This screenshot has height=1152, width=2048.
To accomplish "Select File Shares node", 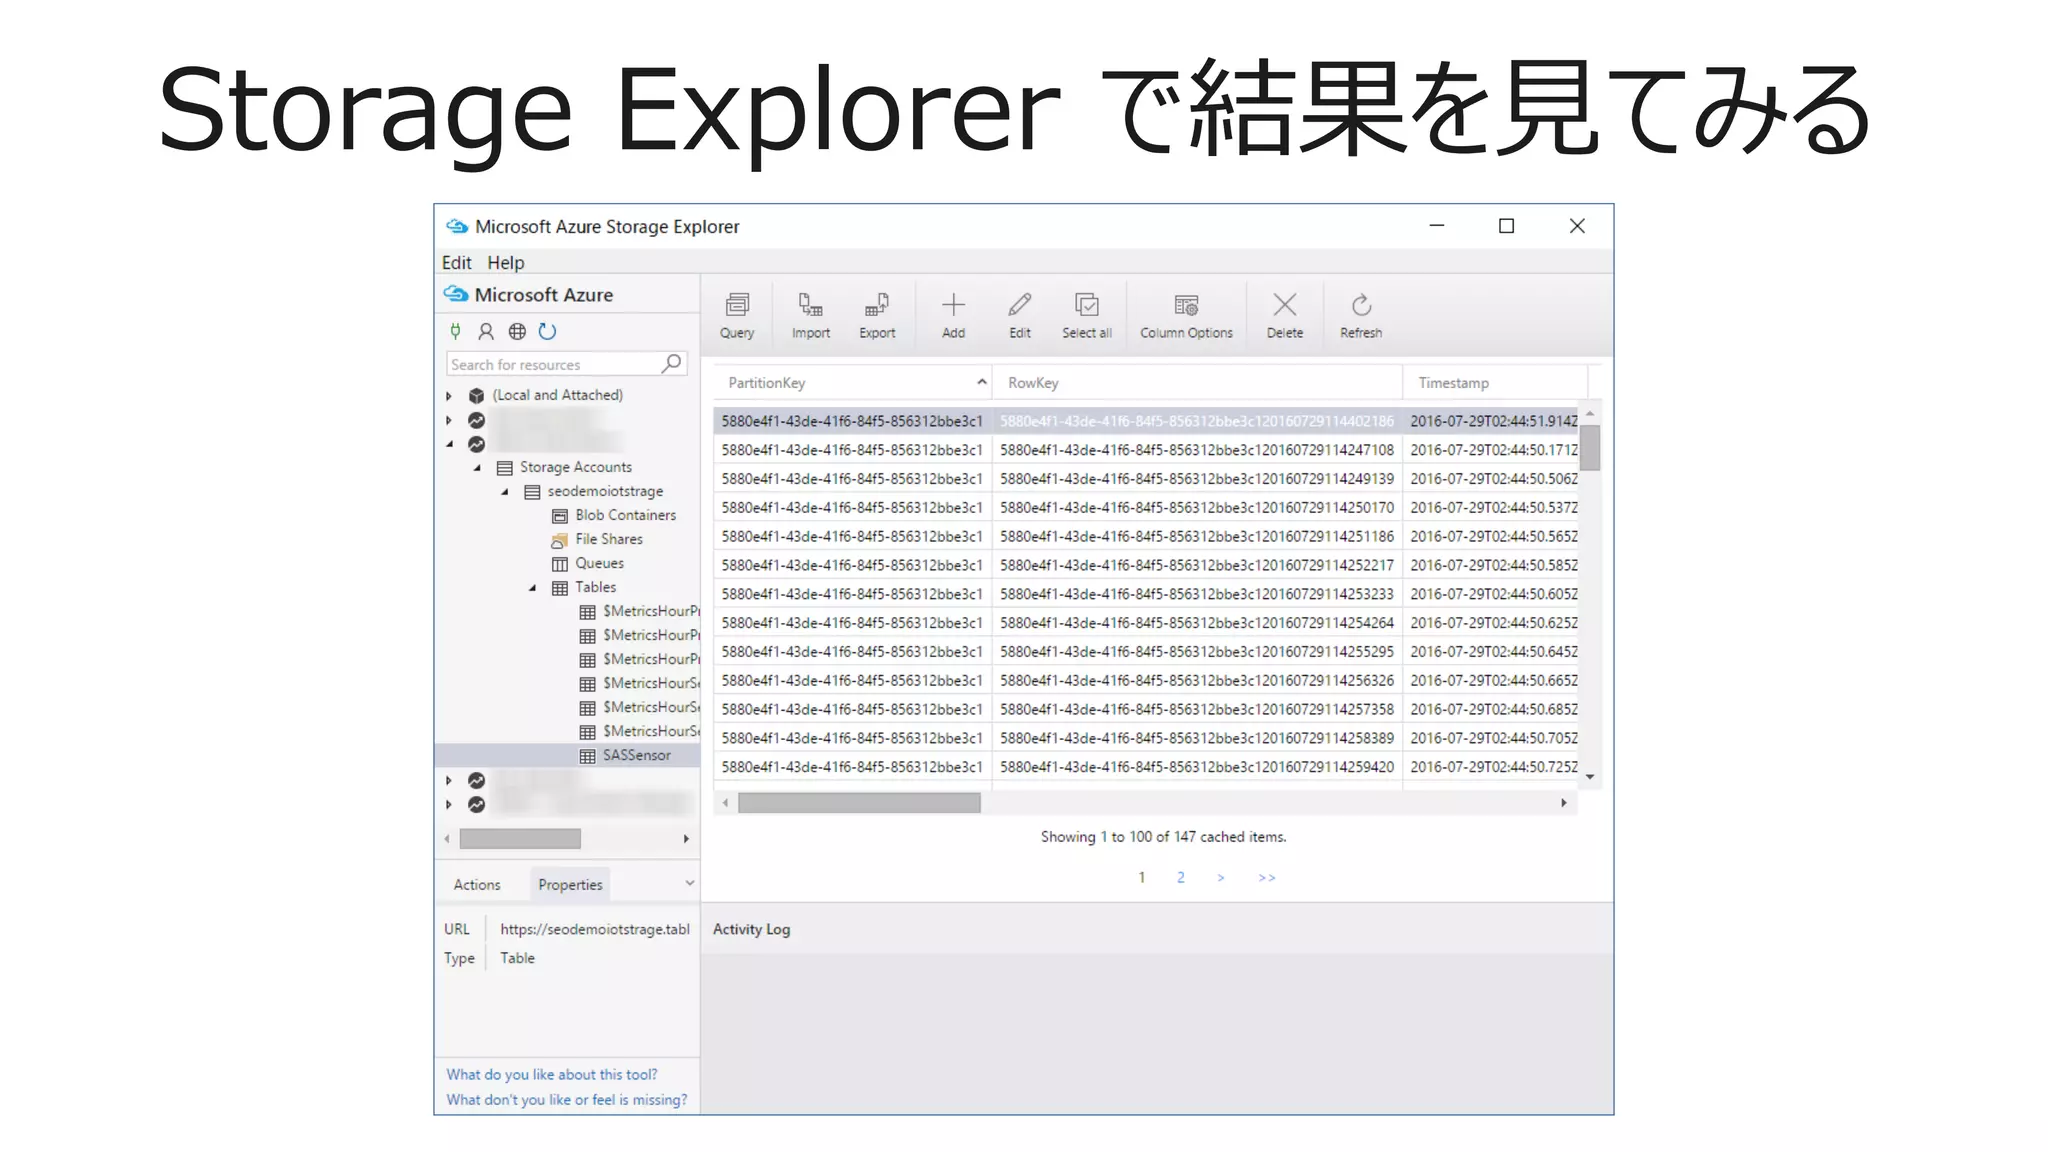I will click(608, 539).
